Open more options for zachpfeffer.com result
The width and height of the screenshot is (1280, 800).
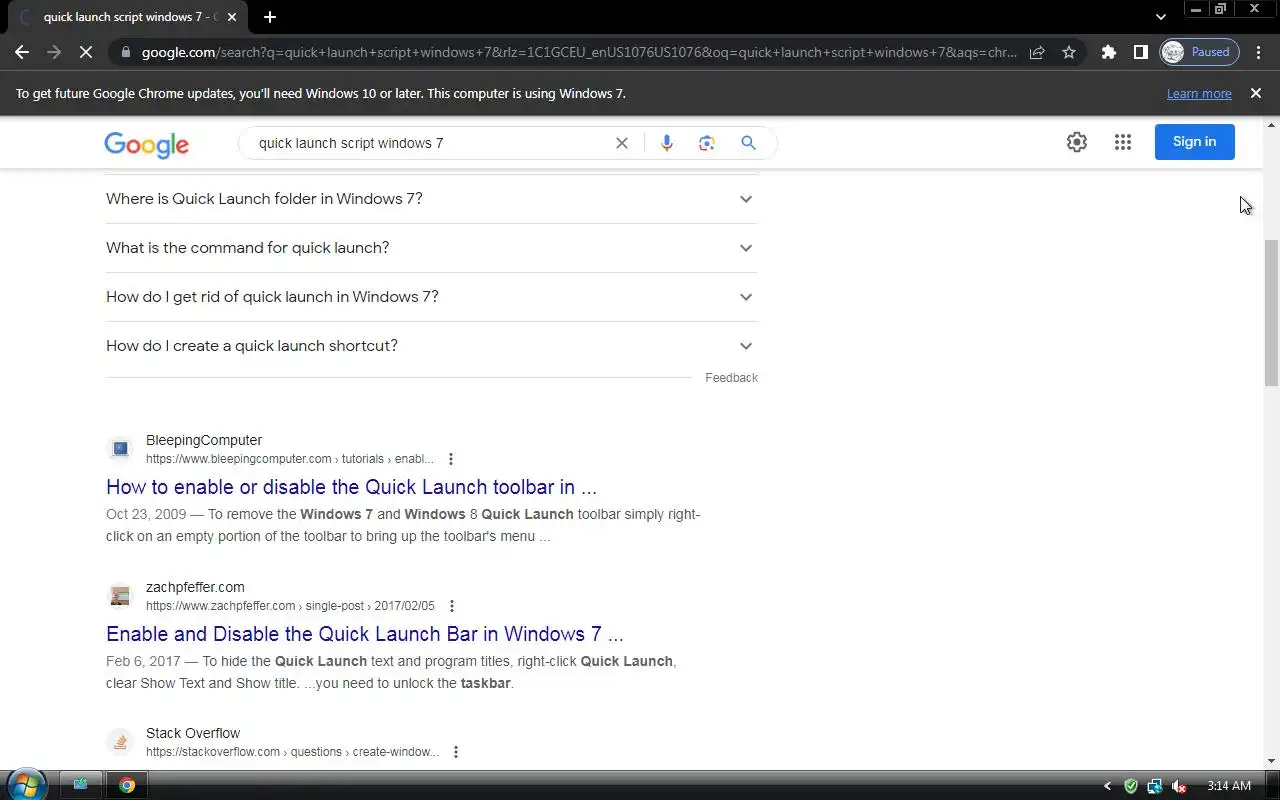[451, 606]
